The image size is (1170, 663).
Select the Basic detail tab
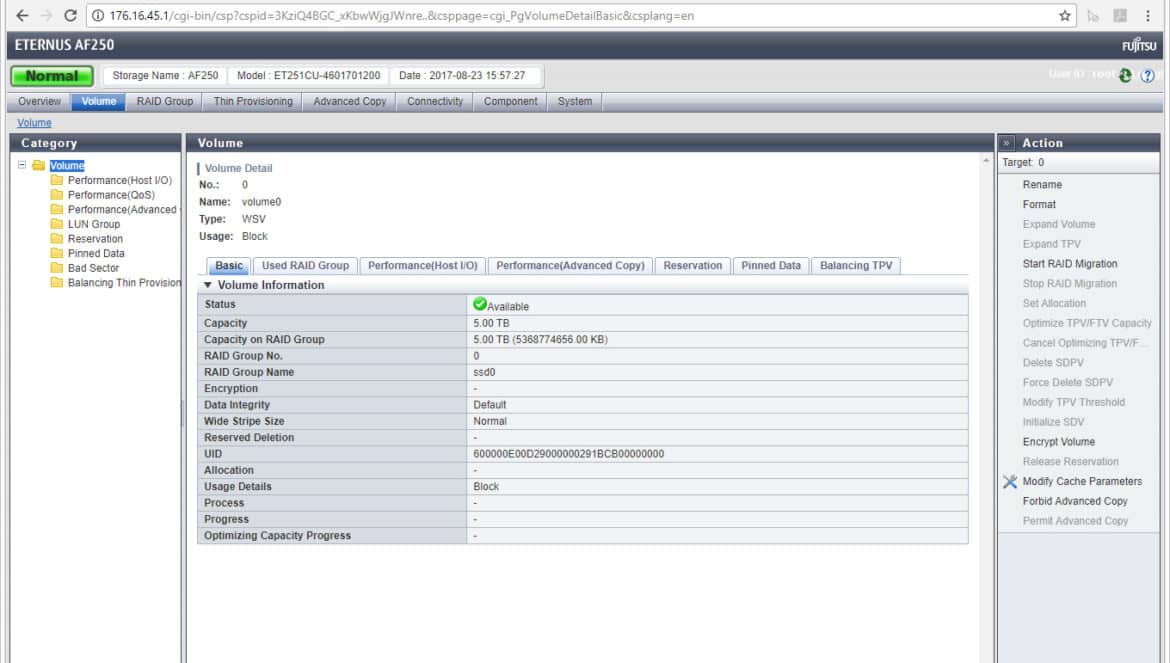229,265
